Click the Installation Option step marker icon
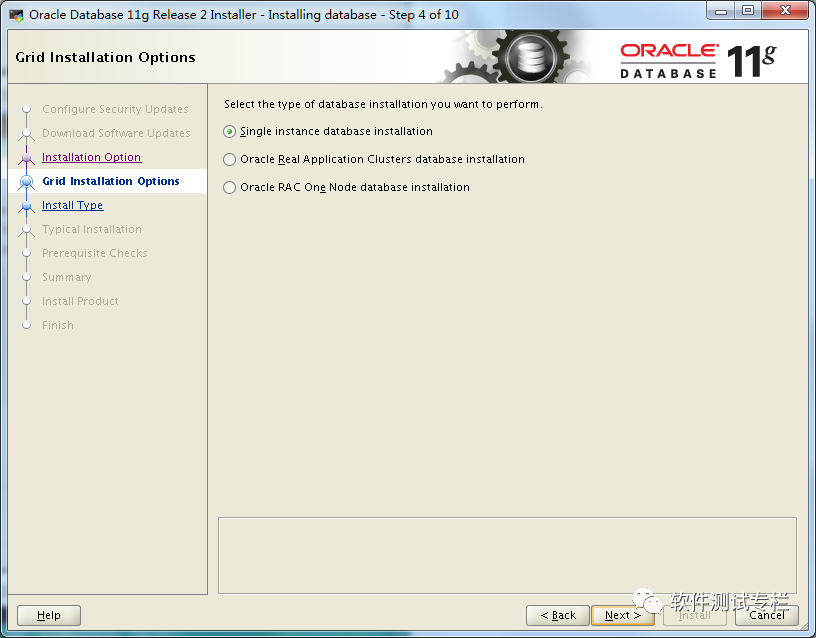Screen dimensions: 816x638 coord(27,157)
